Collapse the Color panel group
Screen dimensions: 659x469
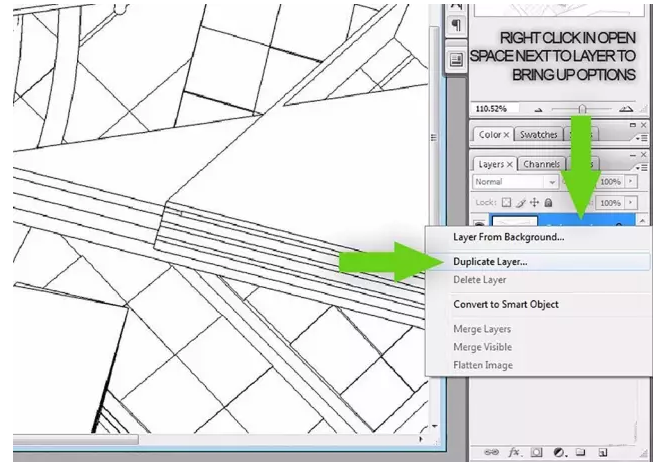coord(633,125)
